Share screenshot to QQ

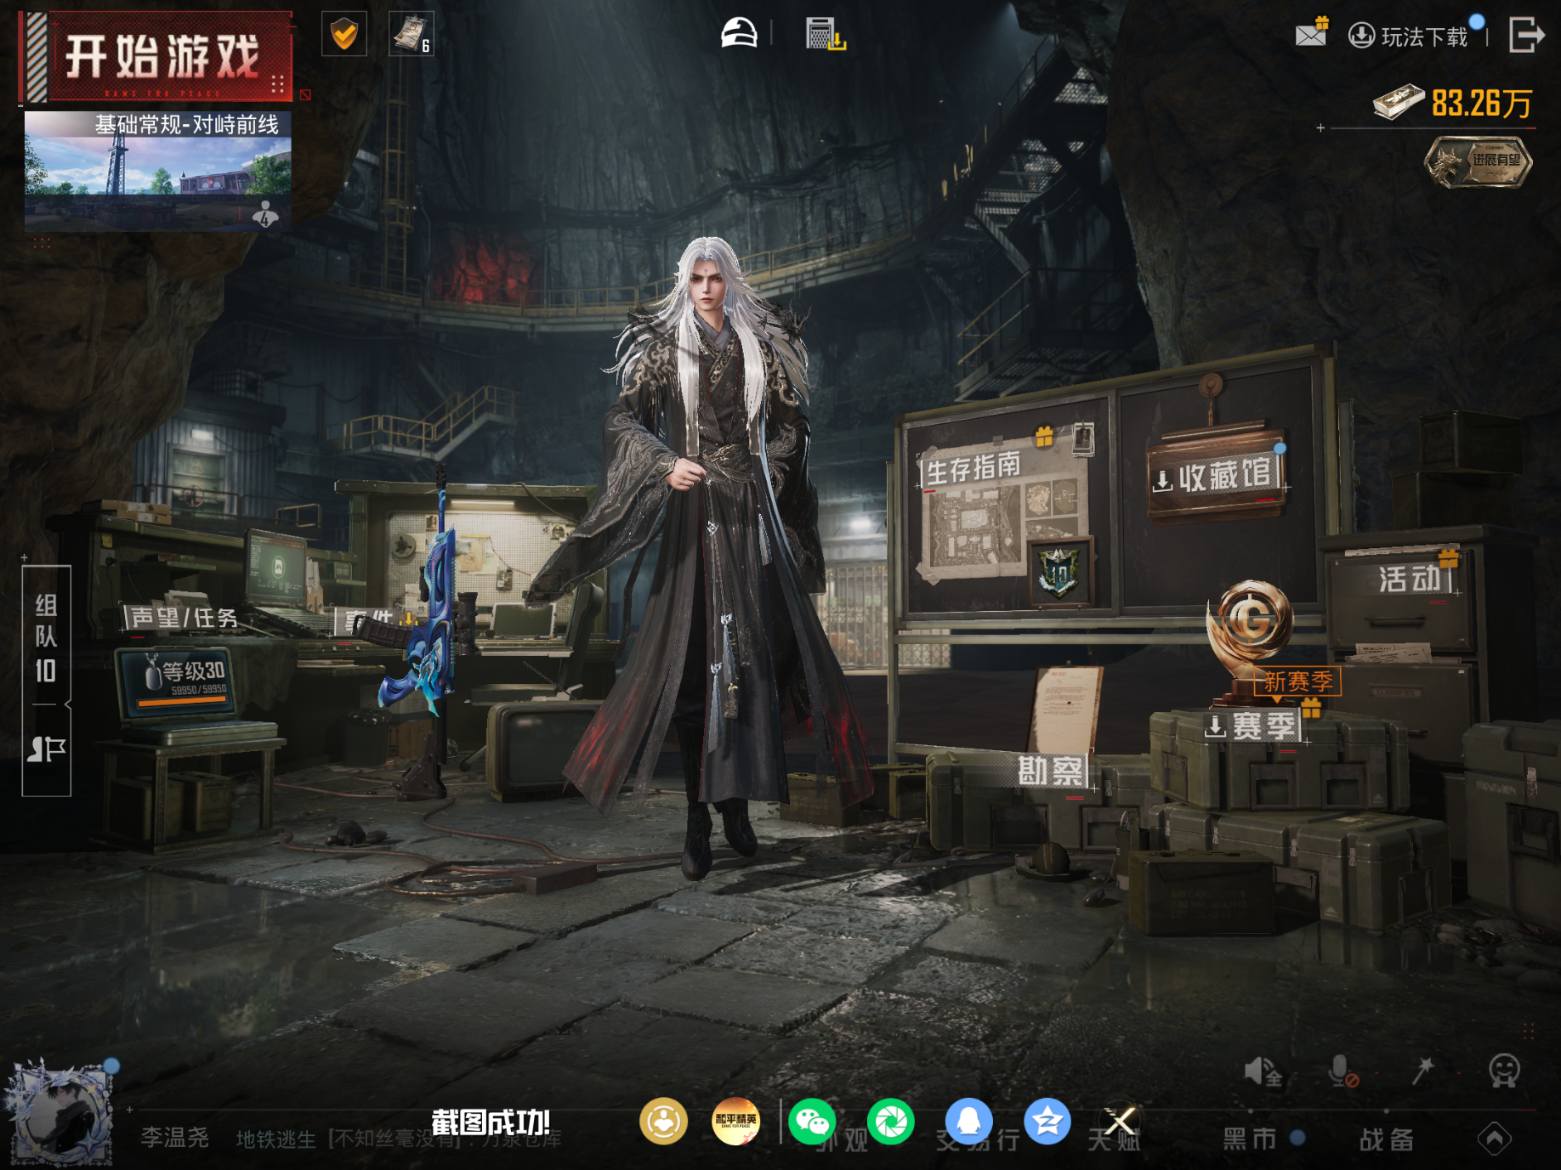[969, 1121]
